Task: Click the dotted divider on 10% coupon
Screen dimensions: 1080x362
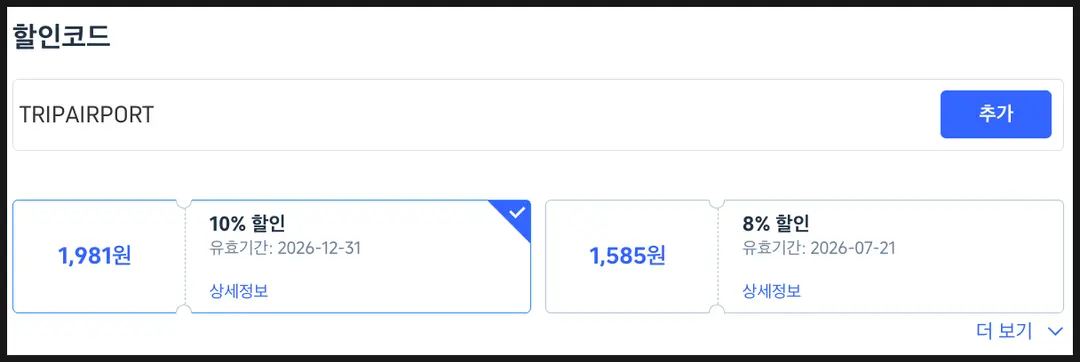Action: (184, 257)
